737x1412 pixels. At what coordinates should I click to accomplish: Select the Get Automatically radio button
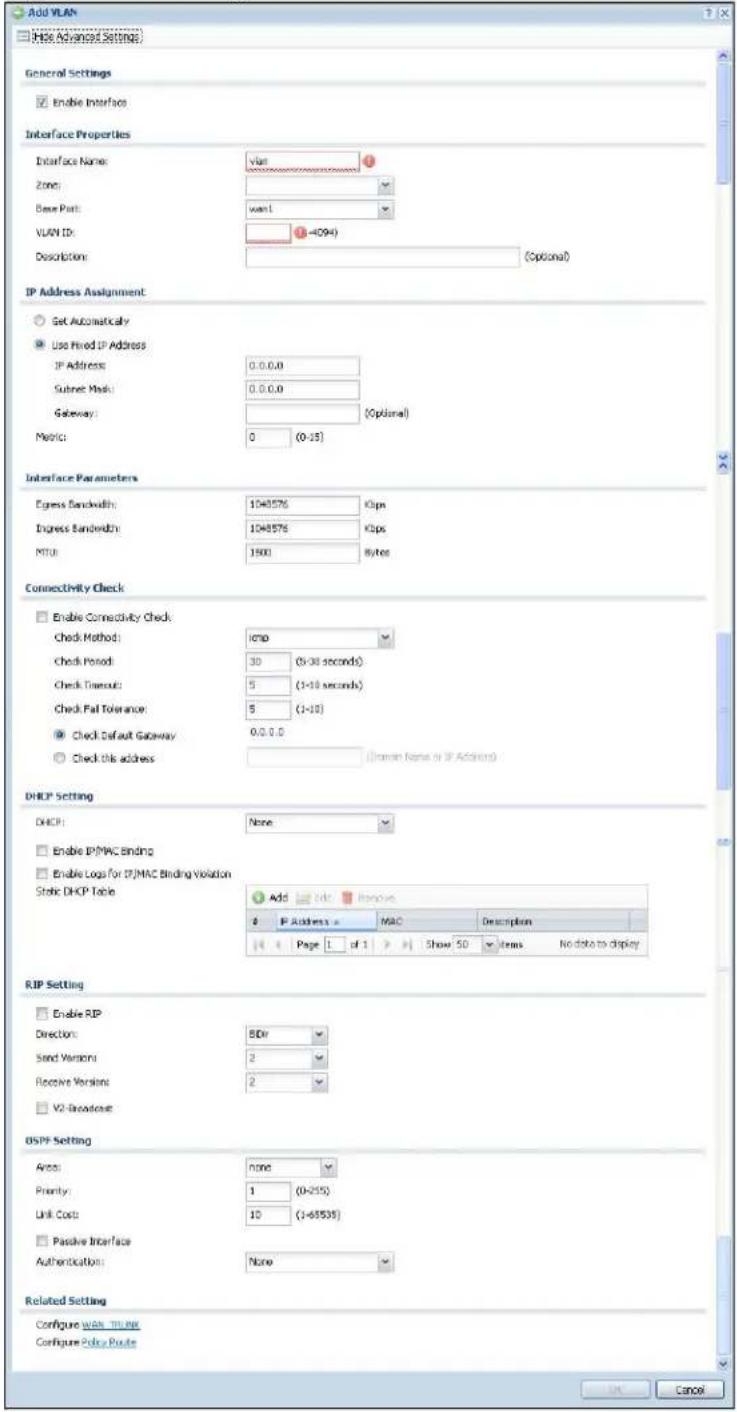click(41, 320)
